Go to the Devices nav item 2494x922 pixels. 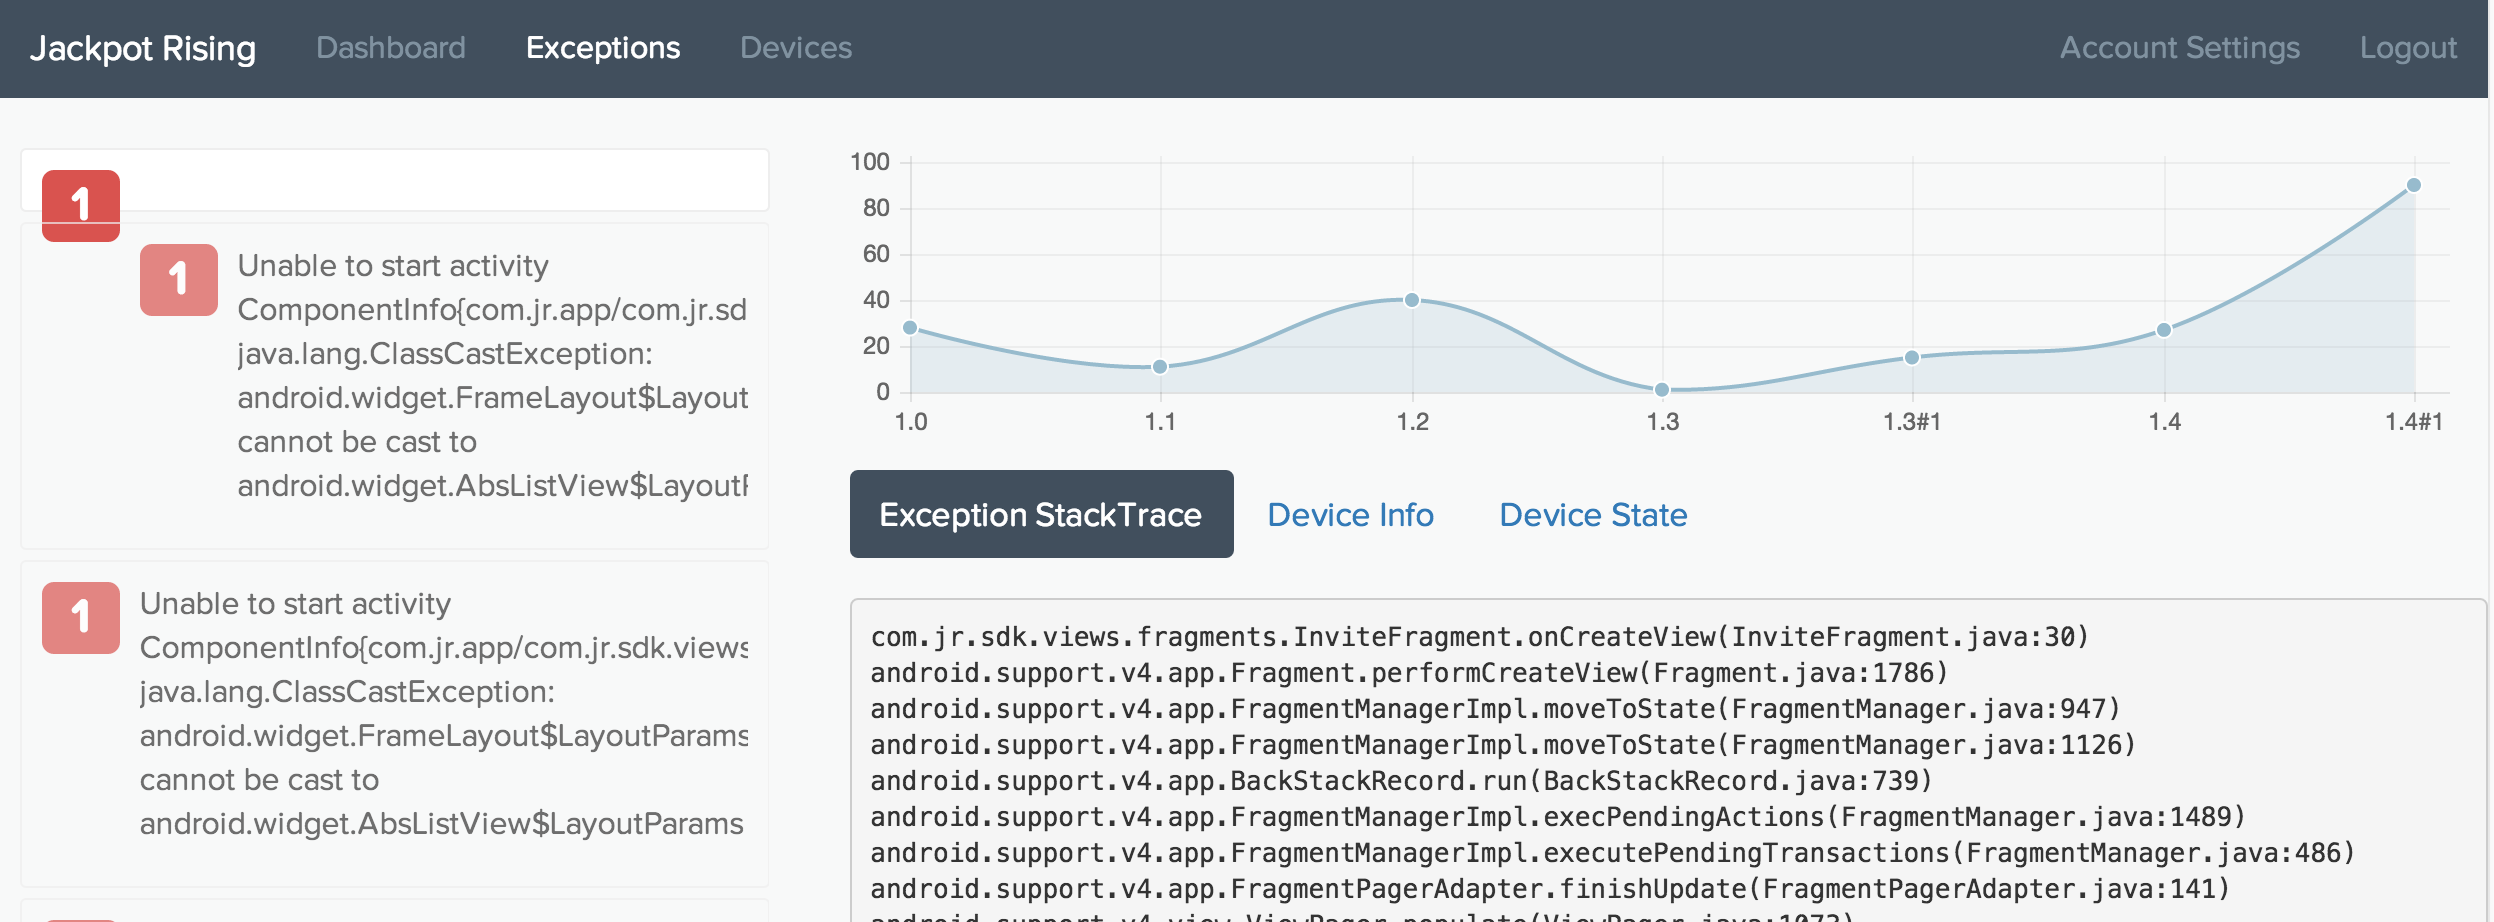point(796,48)
